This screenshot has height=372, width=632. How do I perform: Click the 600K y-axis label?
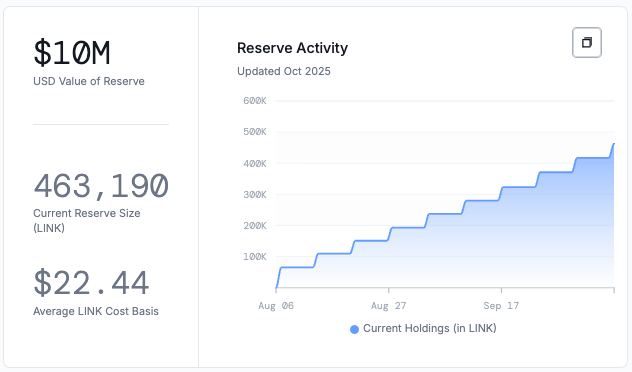pos(255,101)
